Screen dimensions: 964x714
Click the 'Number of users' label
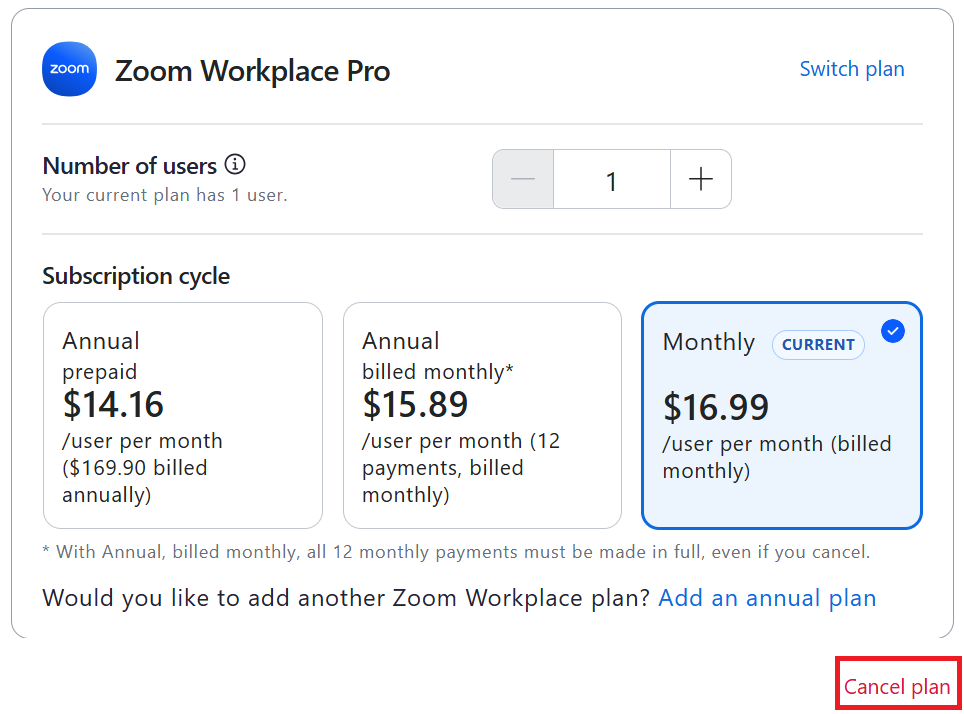130,166
